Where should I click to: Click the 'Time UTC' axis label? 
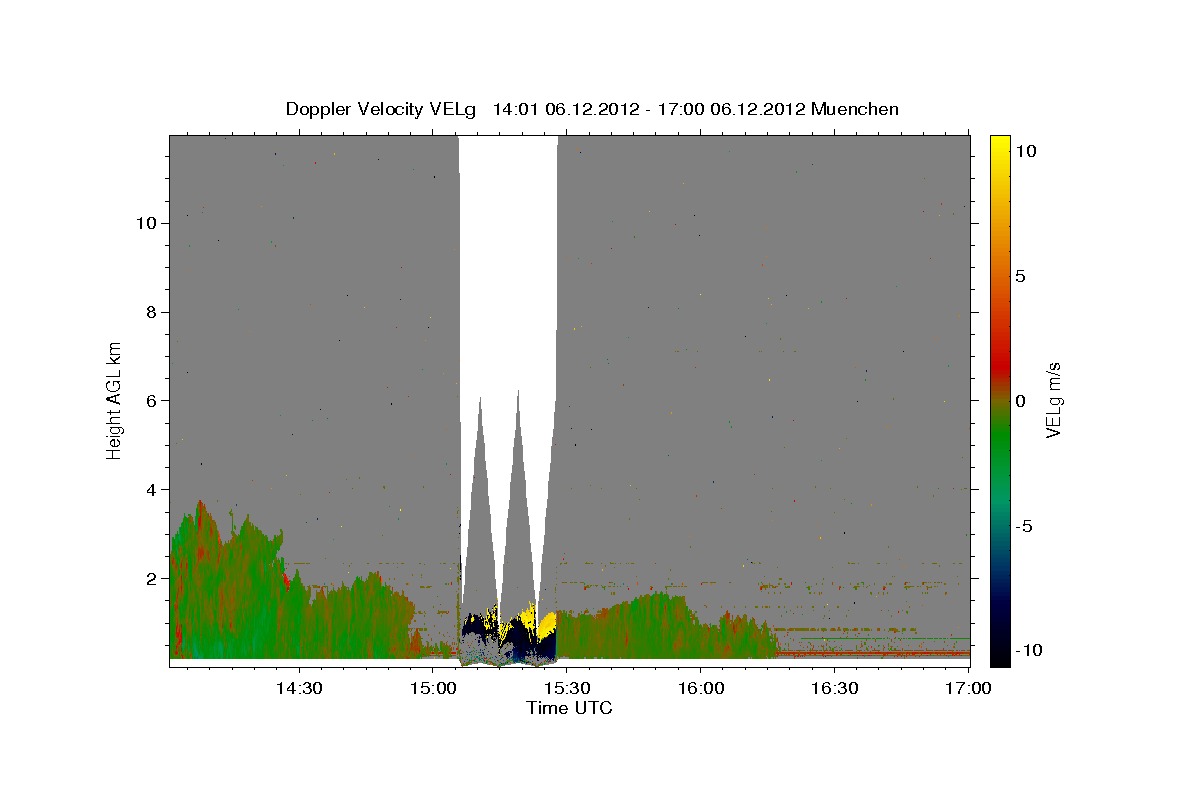tap(569, 708)
